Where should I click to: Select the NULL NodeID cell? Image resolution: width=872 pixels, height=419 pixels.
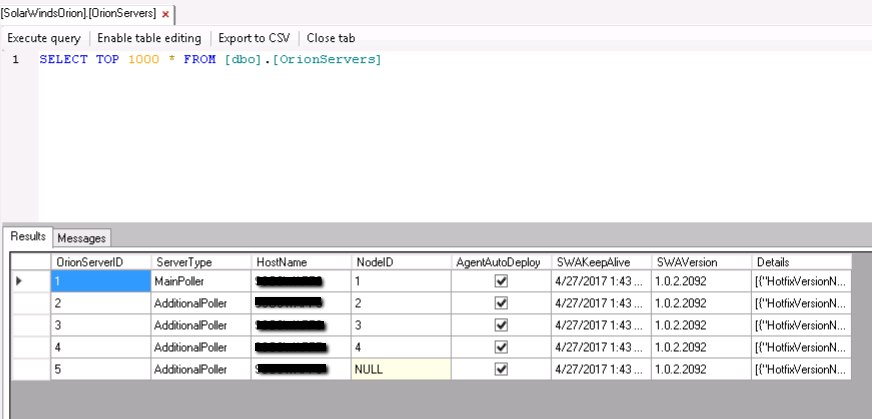point(400,370)
